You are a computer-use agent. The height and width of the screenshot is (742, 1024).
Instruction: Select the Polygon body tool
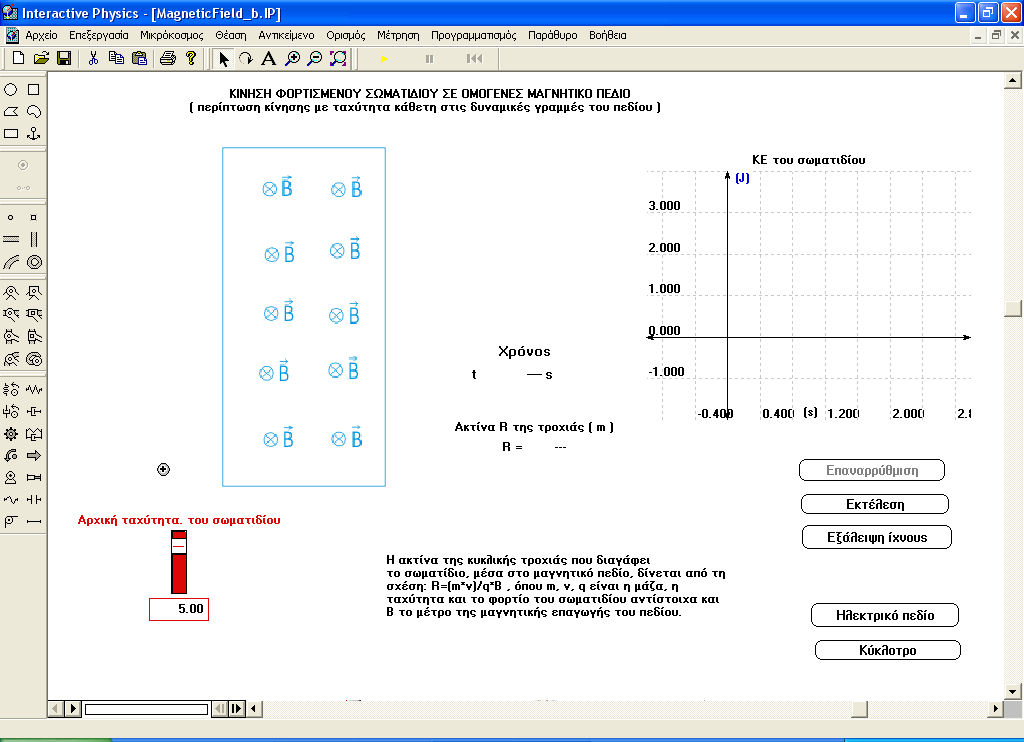[x=11, y=112]
